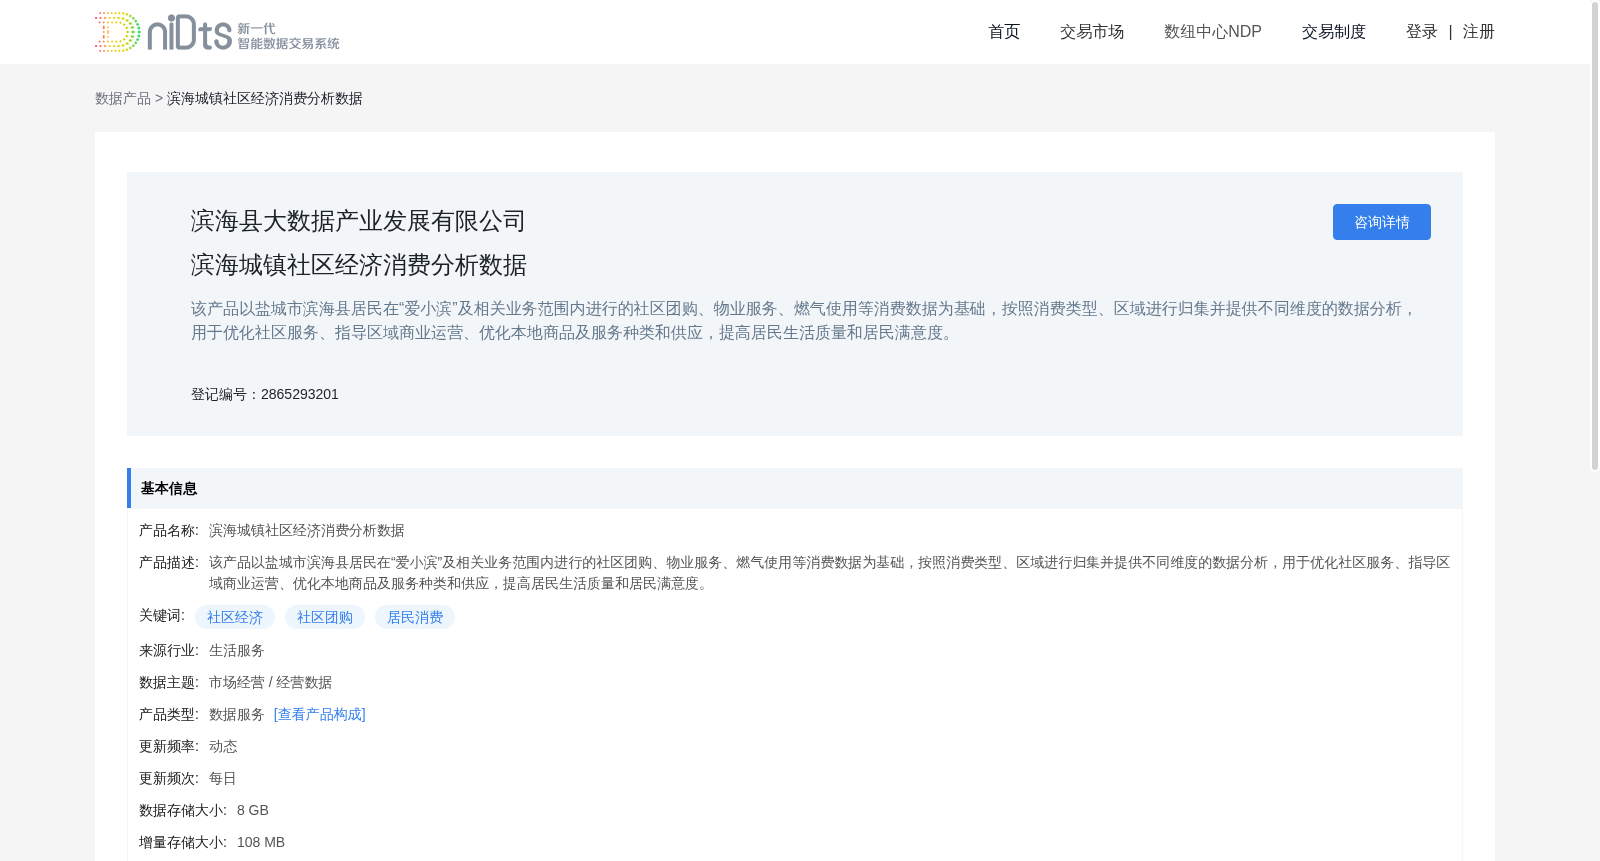
Task: Click the niDts logo
Action: pos(217,32)
